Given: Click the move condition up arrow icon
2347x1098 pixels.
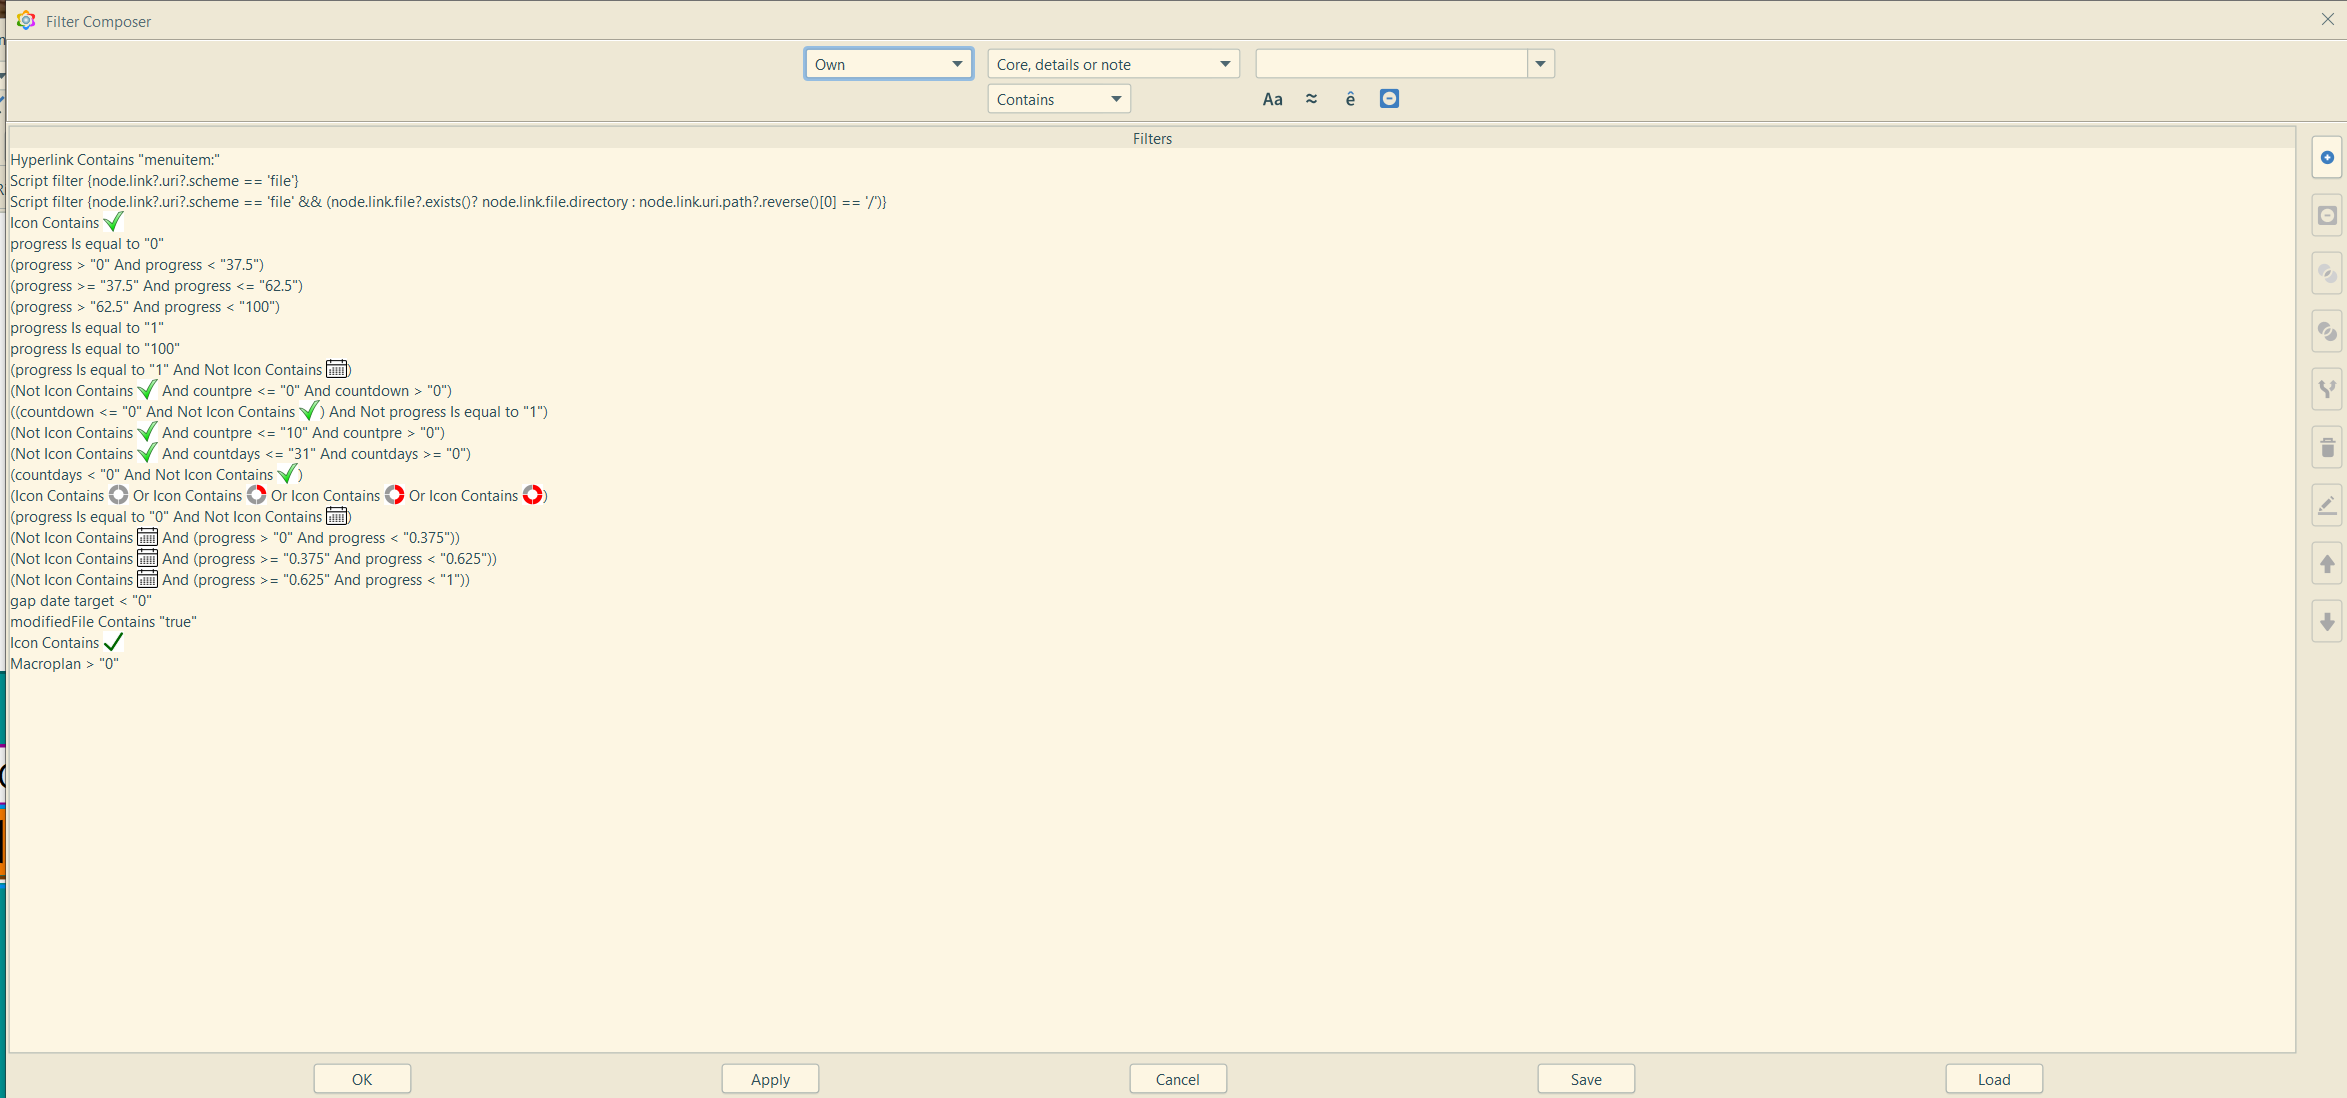Looking at the screenshot, I should (x=2327, y=563).
